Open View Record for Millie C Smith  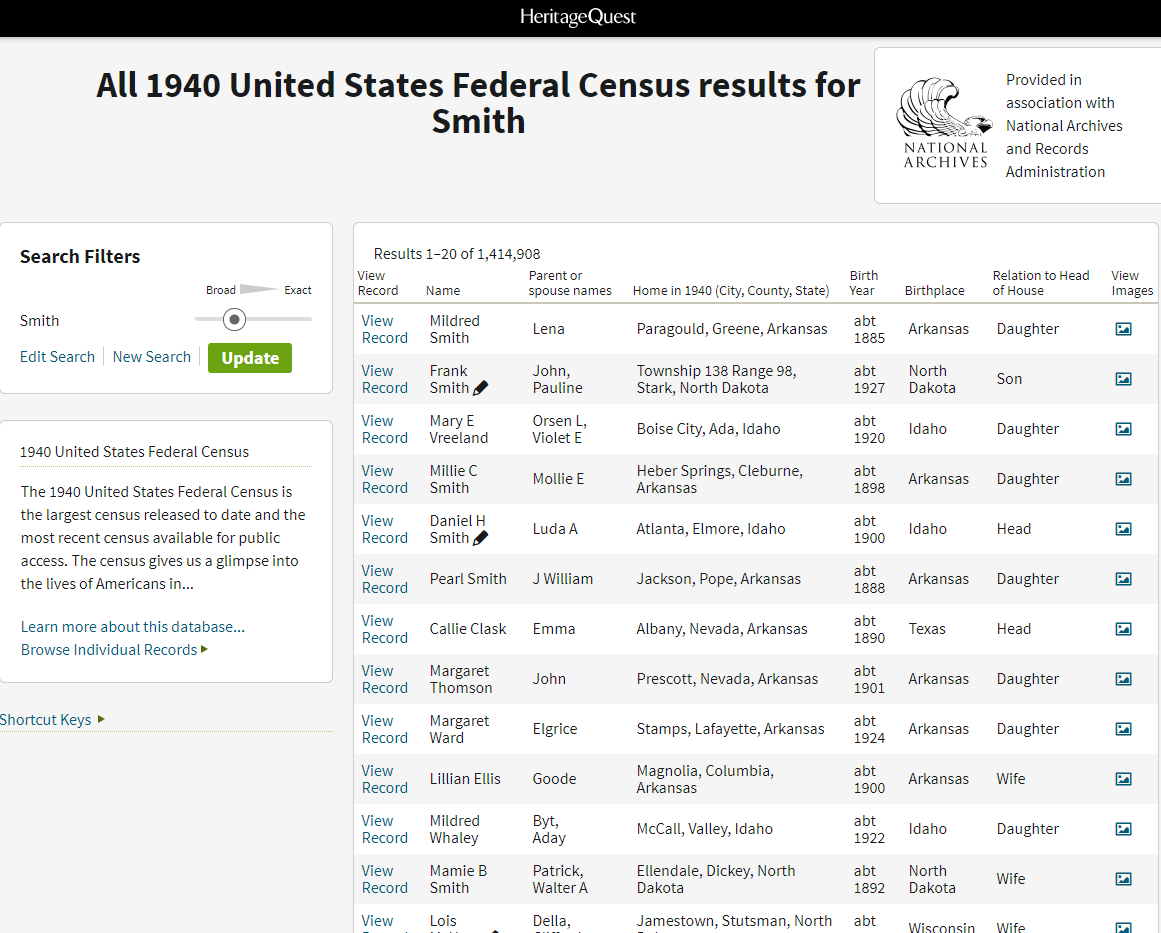point(384,479)
